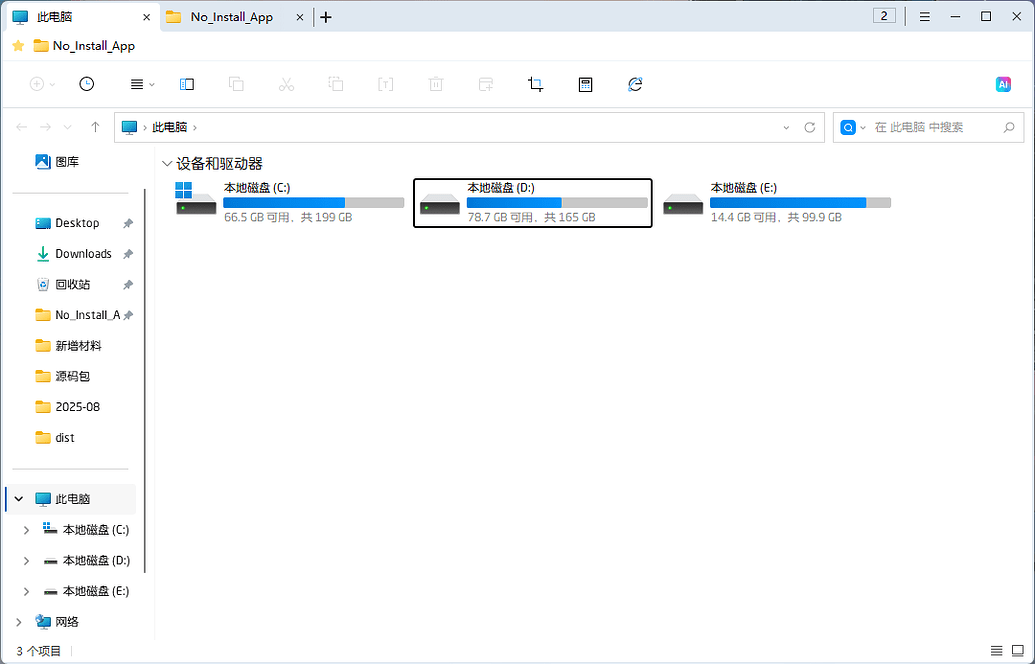The image size is (1035, 664).
Task: Click the star favorites icon in bookmark bar
Action: tap(18, 46)
